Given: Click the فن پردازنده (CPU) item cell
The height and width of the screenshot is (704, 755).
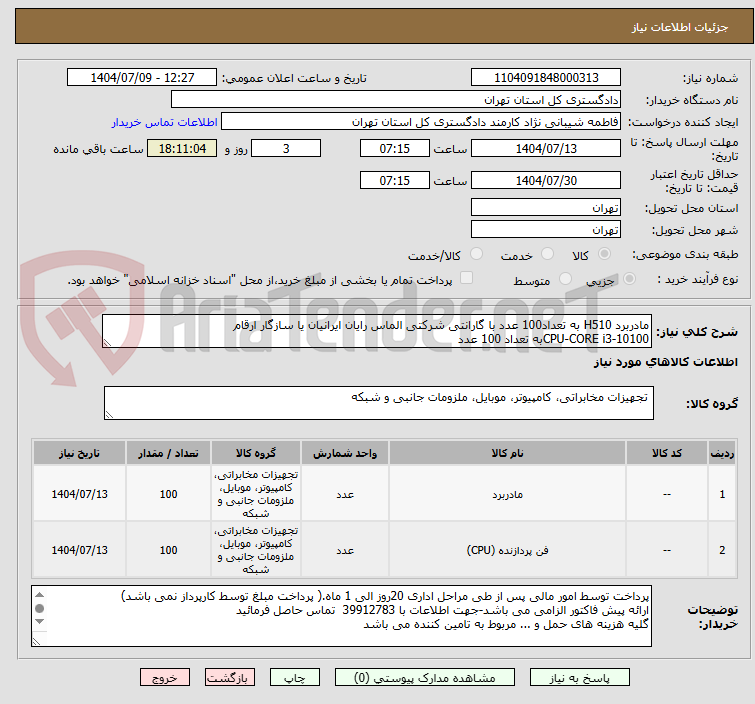Looking at the screenshot, I should pos(507,550).
